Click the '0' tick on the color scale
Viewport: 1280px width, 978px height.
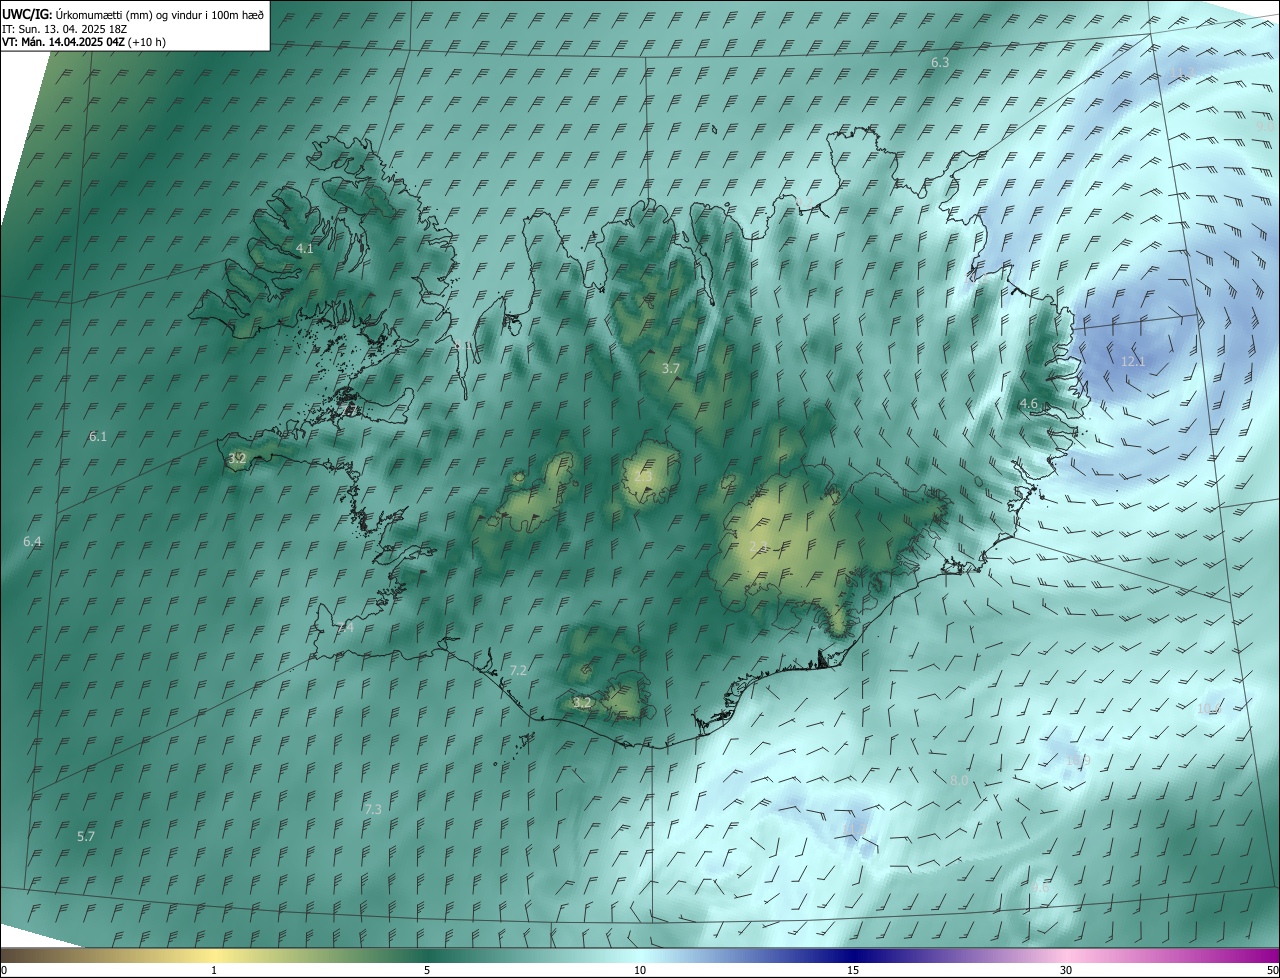[4, 970]
